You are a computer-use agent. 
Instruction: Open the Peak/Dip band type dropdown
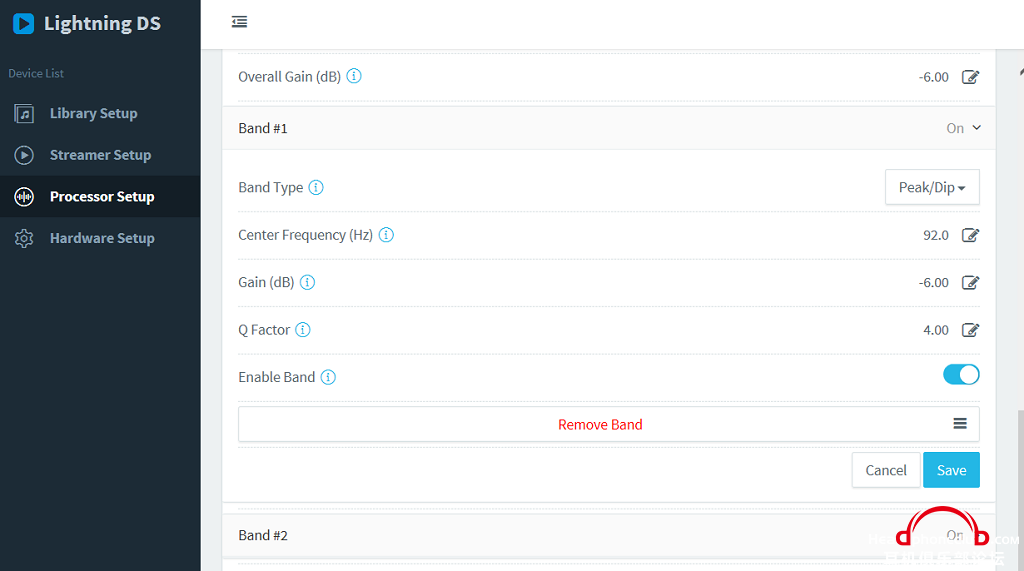click(932, 188)
